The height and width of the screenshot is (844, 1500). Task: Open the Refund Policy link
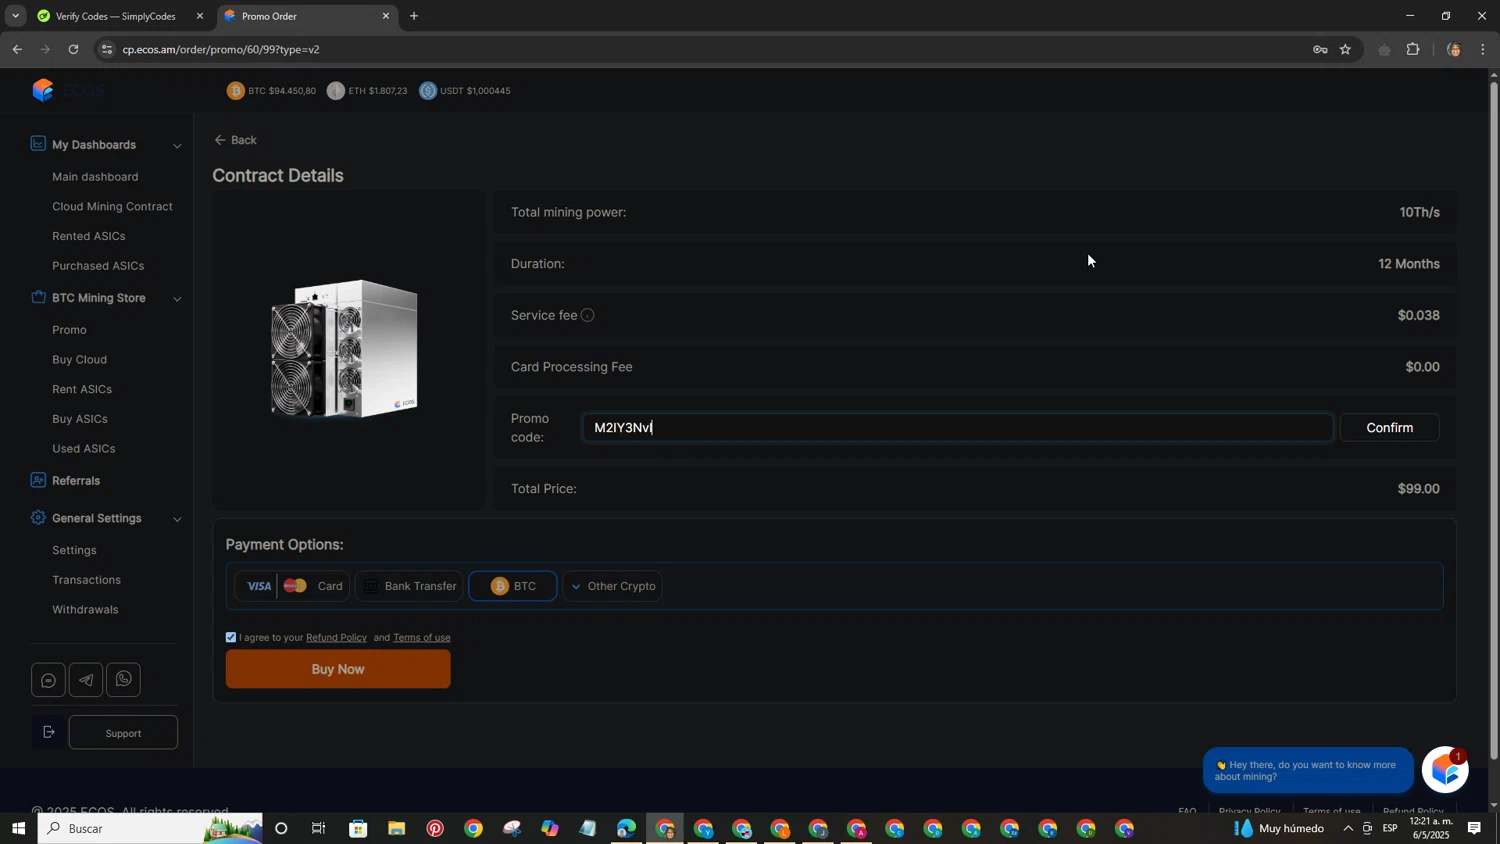point(336,637)
